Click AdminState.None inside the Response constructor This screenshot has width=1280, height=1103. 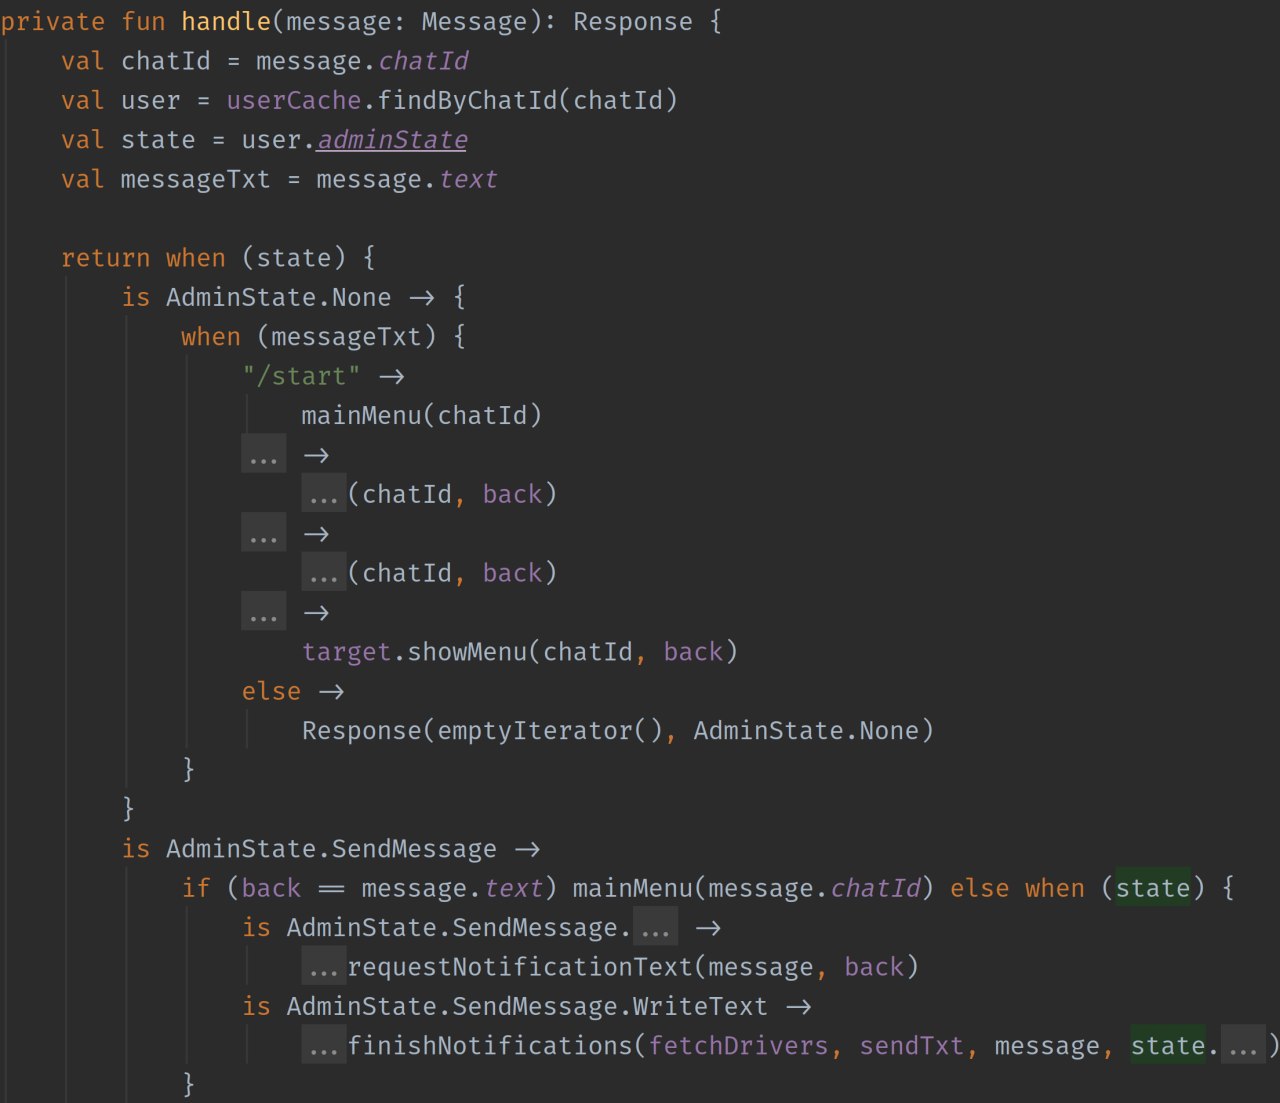tap(806, 731)
